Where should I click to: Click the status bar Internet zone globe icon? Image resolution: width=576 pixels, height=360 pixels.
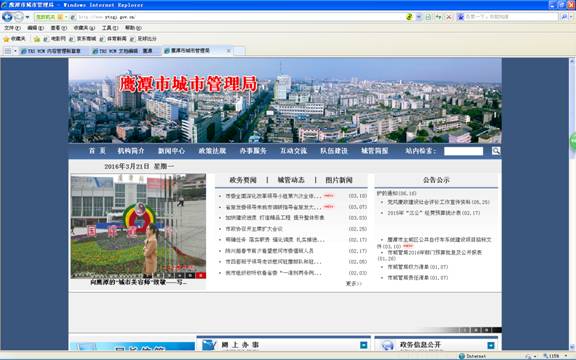(x=462, y=356)
